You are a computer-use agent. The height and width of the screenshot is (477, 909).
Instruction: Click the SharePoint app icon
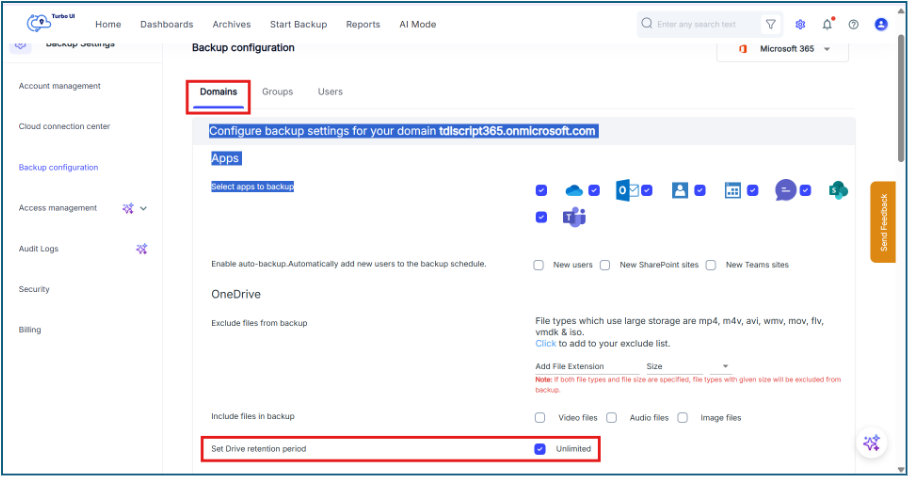pyautogui.click(x=838, y=190)
